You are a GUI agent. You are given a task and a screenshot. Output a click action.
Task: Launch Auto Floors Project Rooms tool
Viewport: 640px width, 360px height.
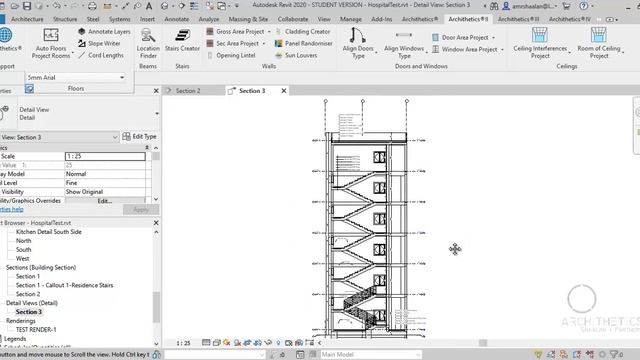[51, 44]
